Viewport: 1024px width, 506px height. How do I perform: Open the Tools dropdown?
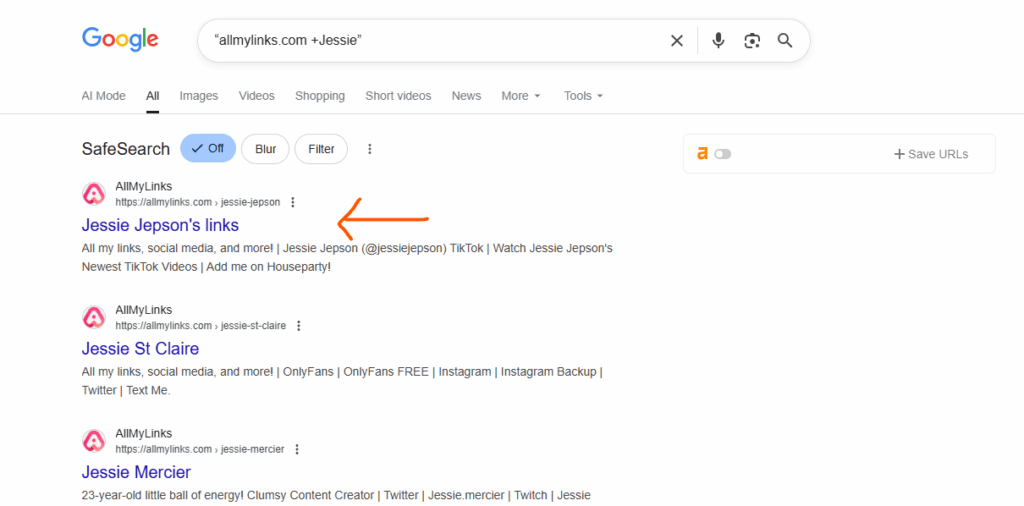click(x=583, y=96)
